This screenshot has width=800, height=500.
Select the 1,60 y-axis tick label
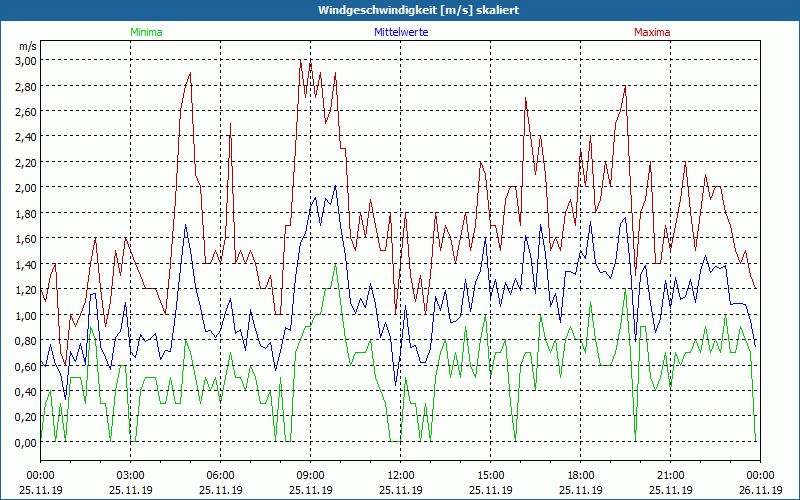point(25,239)
